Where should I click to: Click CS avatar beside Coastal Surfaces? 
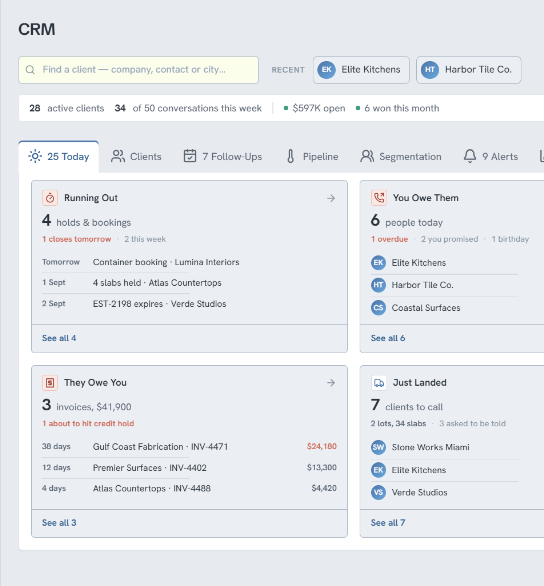[x=378, y=308]
